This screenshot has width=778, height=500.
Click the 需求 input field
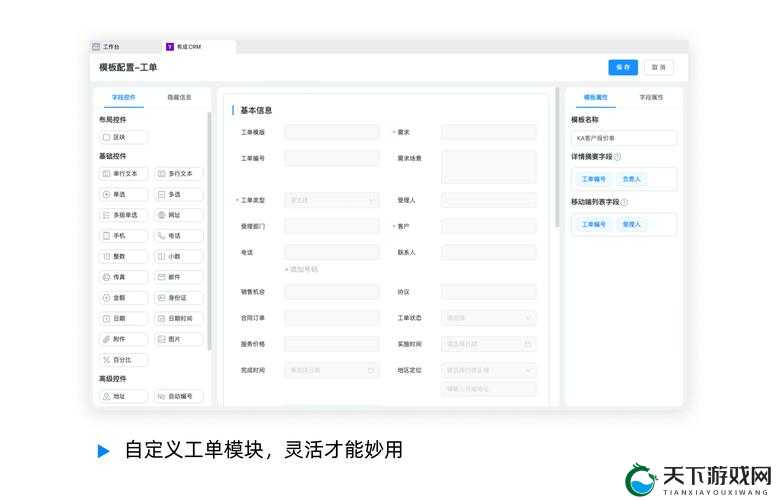(489, 132)
